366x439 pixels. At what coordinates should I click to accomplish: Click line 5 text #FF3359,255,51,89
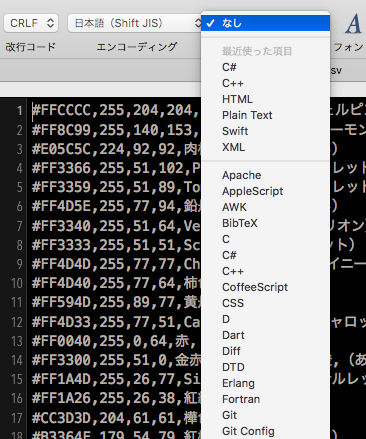pyautogui.click(x=104, y=187)
